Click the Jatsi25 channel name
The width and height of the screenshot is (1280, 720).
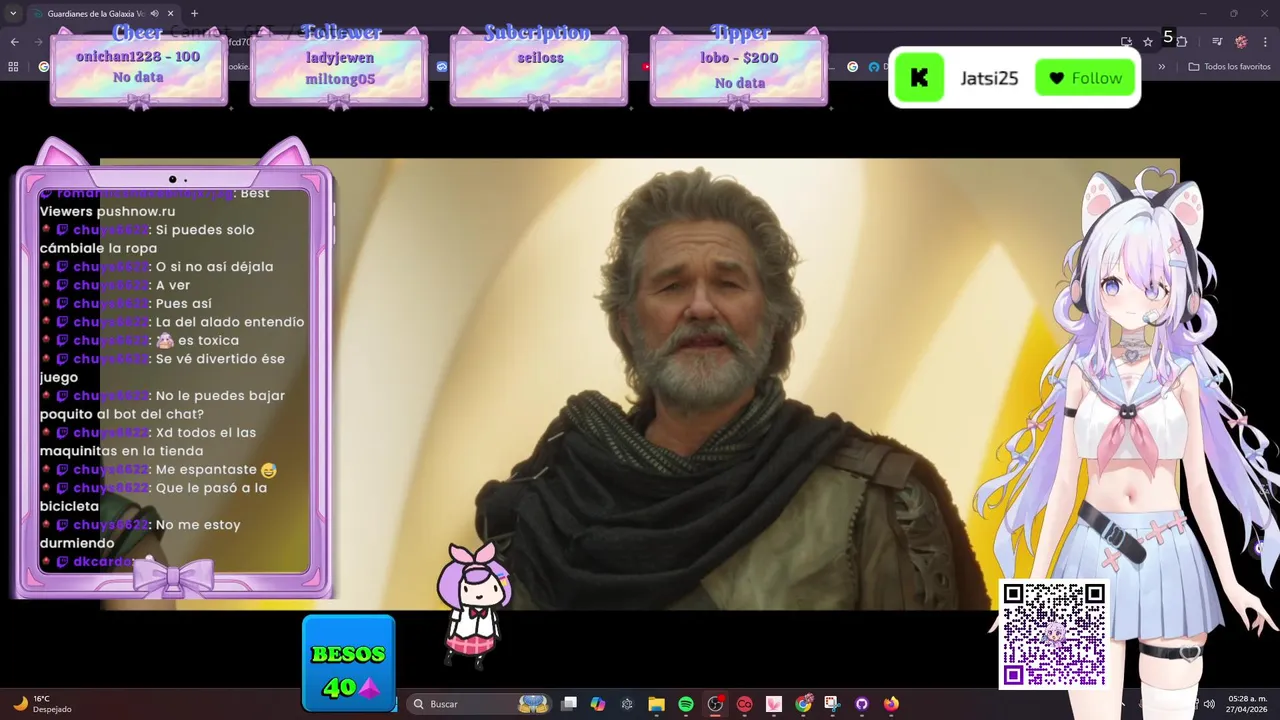coord(989,78)
